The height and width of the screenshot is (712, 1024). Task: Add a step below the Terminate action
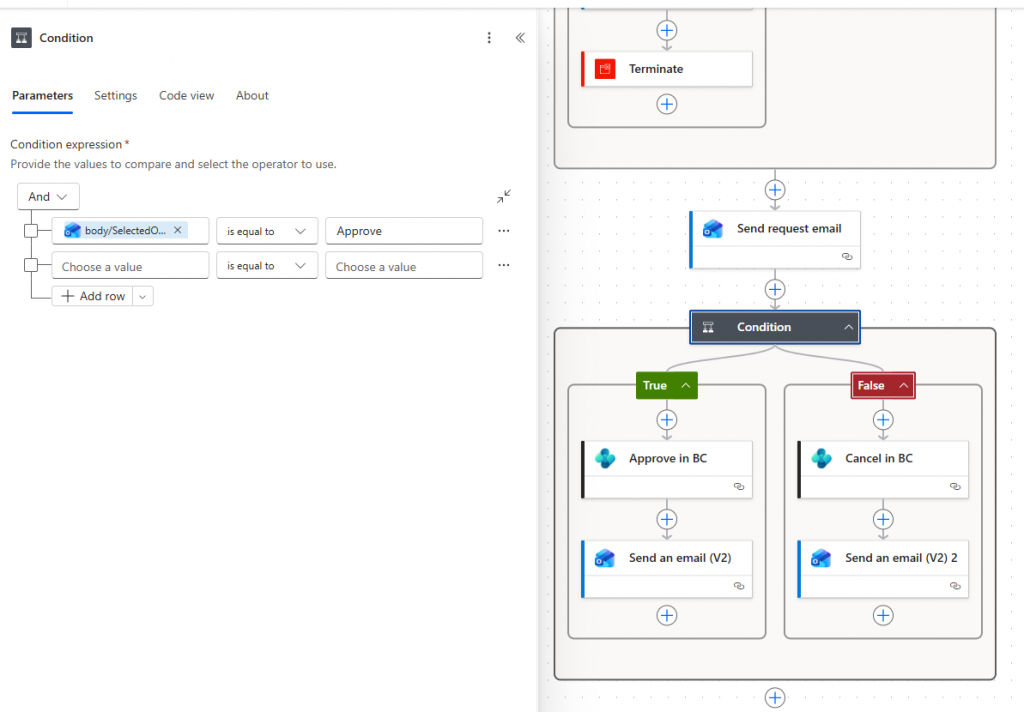tap(667, 104)
